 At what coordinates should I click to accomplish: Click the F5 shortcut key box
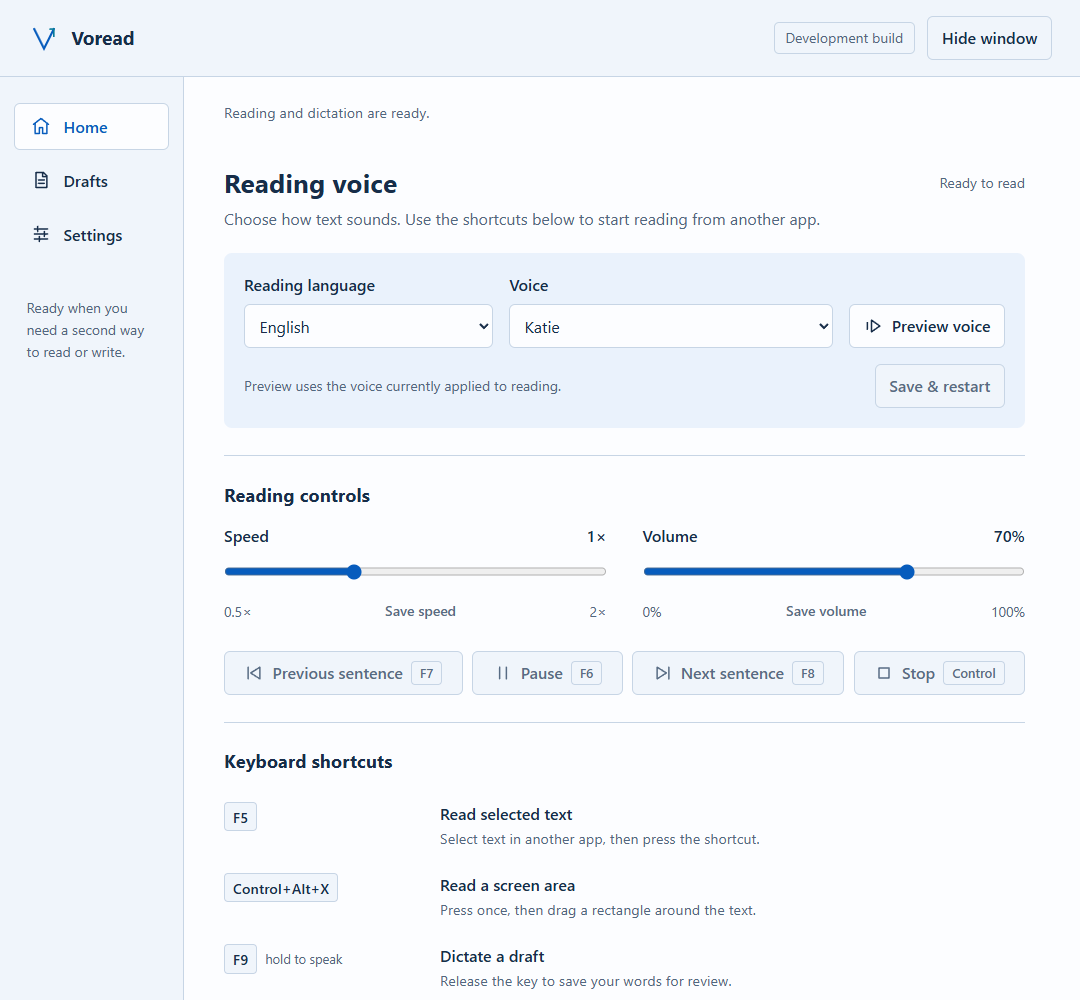pos(240,817)
